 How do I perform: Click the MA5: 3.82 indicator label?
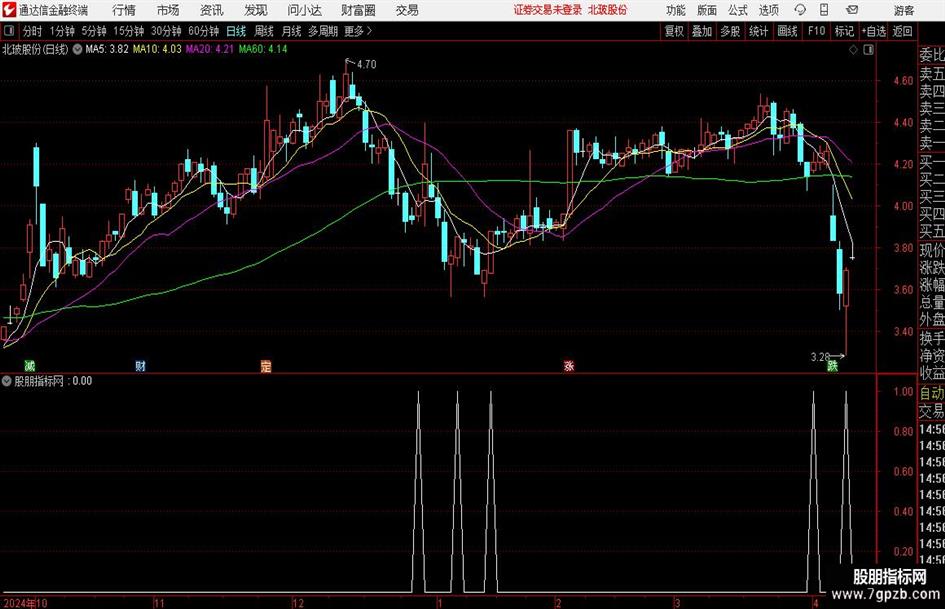pyautogui.click(x=107, y=49)
